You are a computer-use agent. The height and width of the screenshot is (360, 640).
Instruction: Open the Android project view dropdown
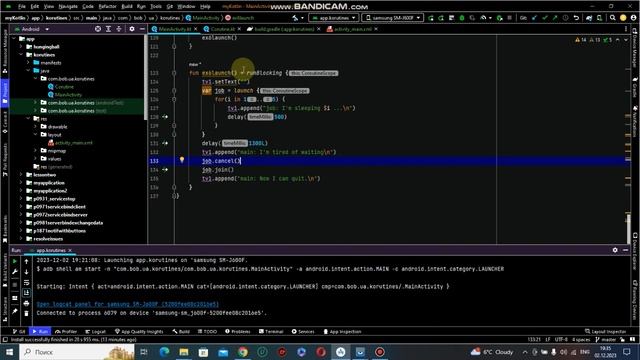point(32,29)
